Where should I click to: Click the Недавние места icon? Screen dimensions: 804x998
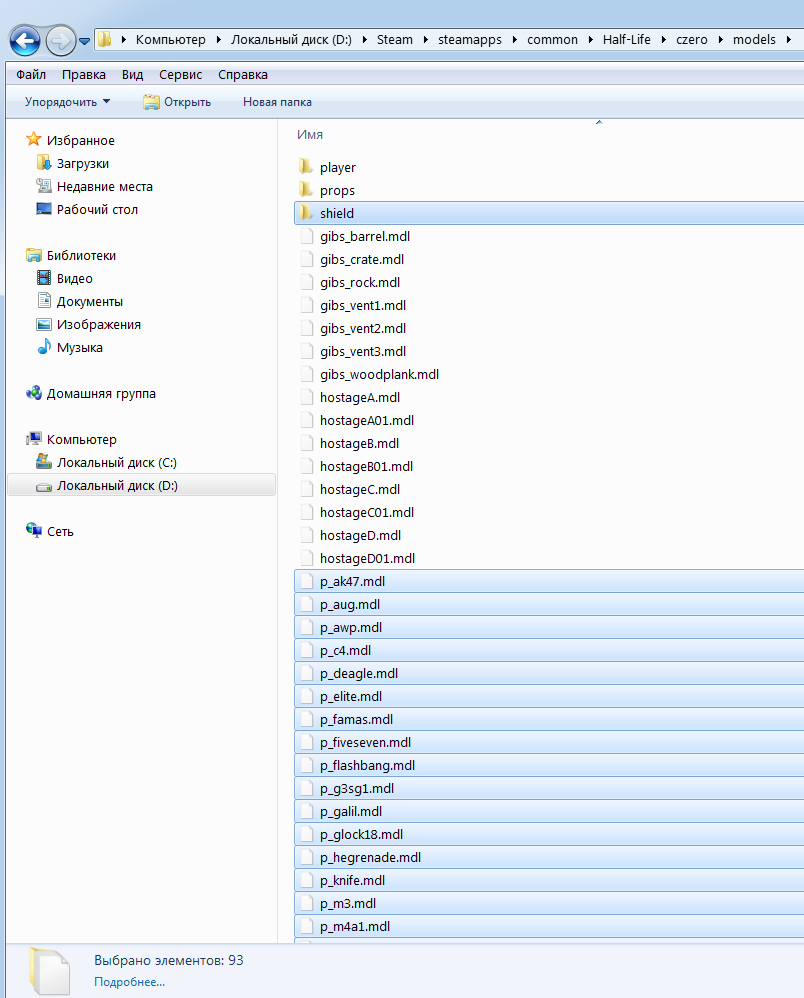click(44, 186)
